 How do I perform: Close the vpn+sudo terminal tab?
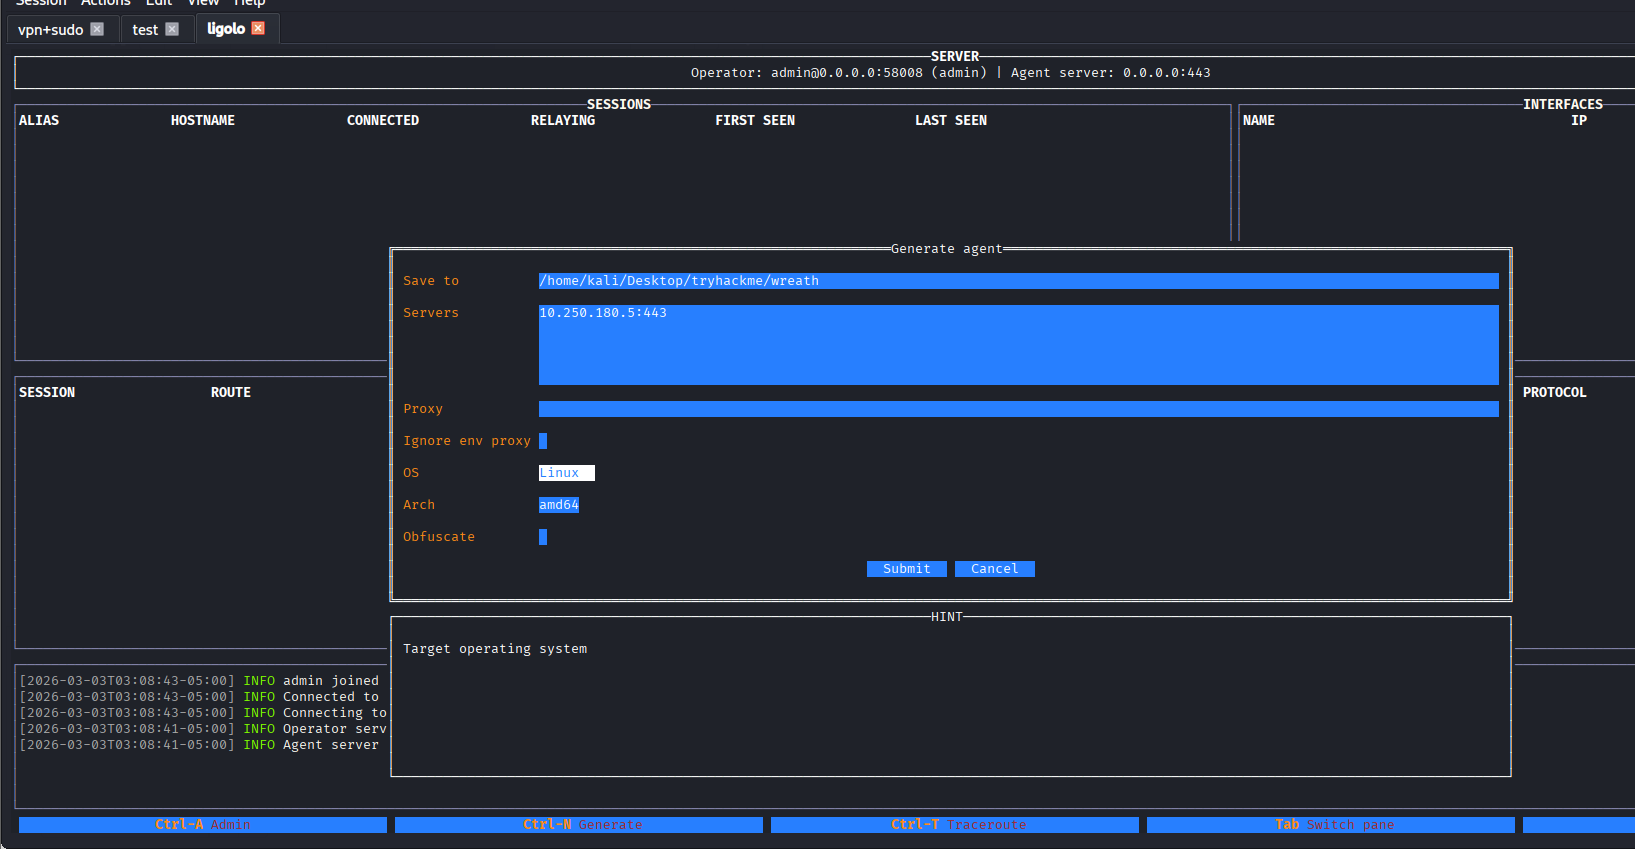click(x=97, y=29)
